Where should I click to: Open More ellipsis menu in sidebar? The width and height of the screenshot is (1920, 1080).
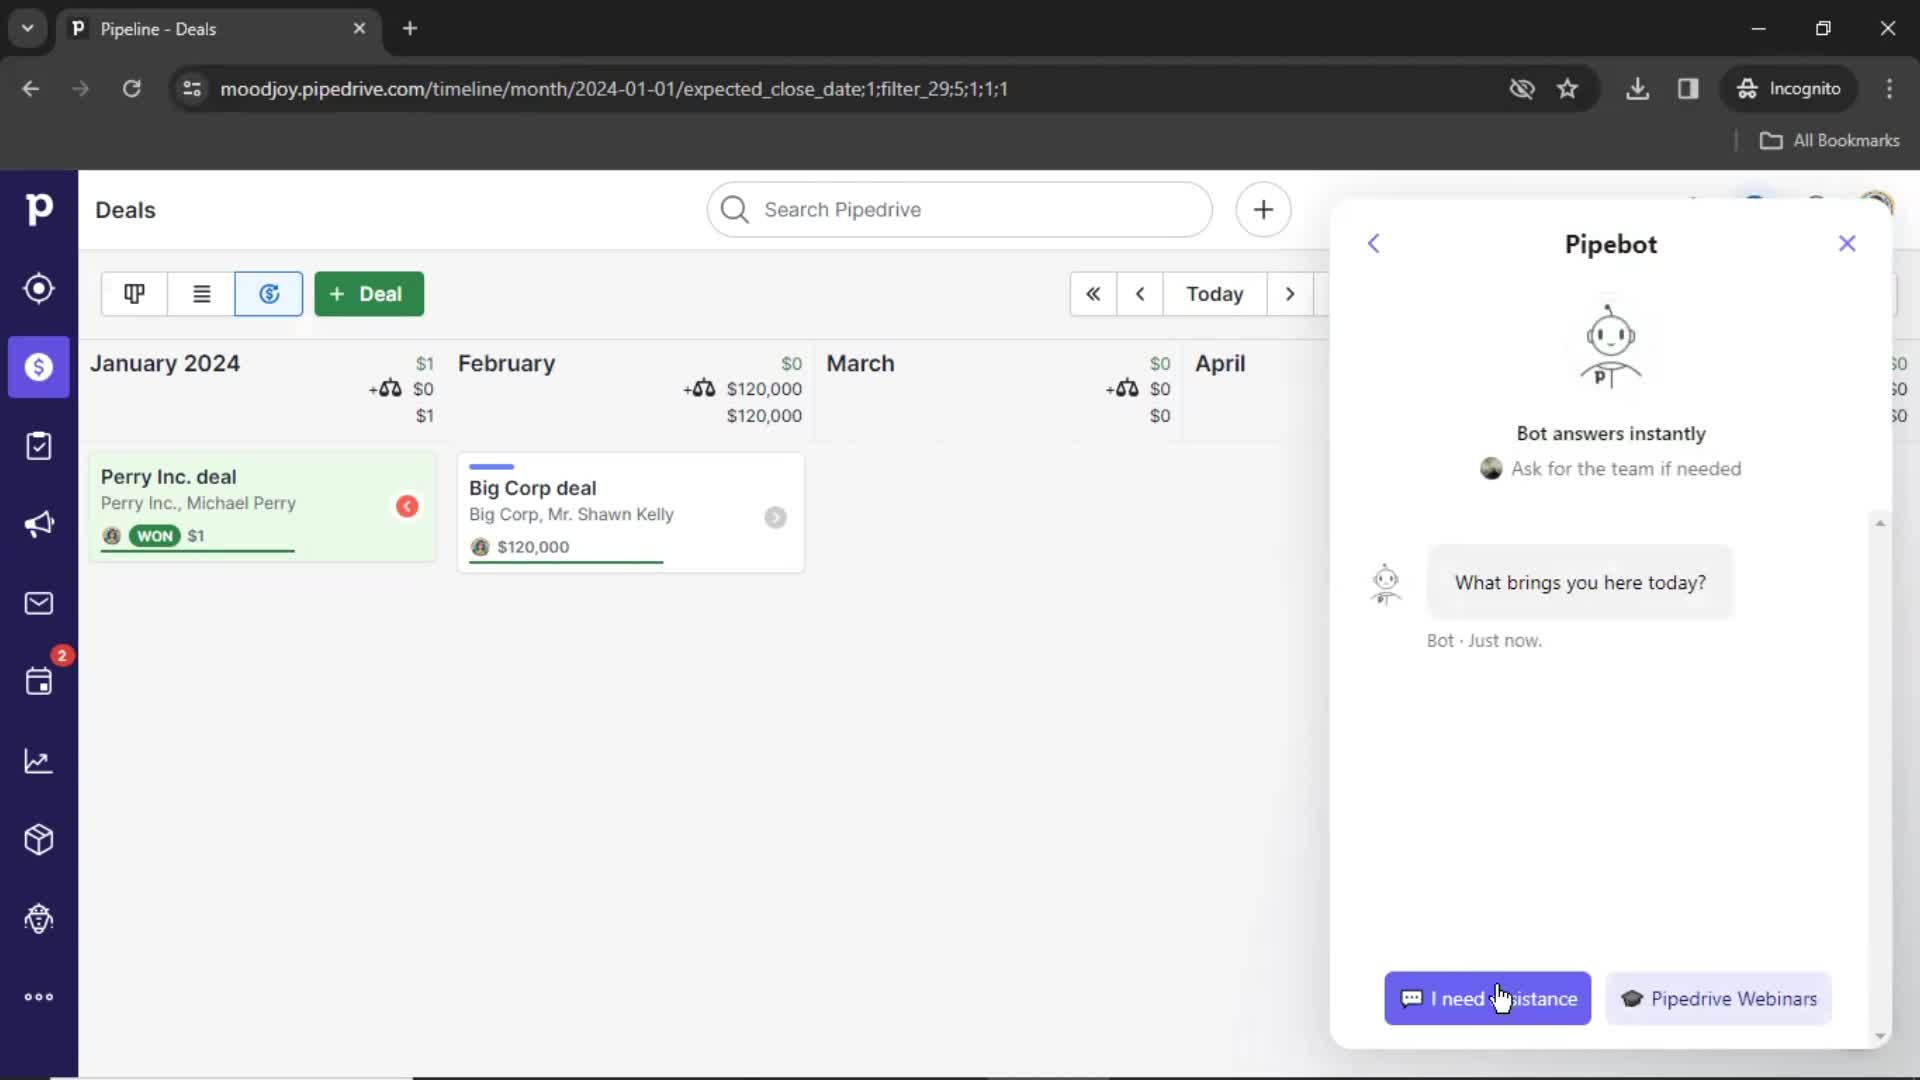(38, 997)
